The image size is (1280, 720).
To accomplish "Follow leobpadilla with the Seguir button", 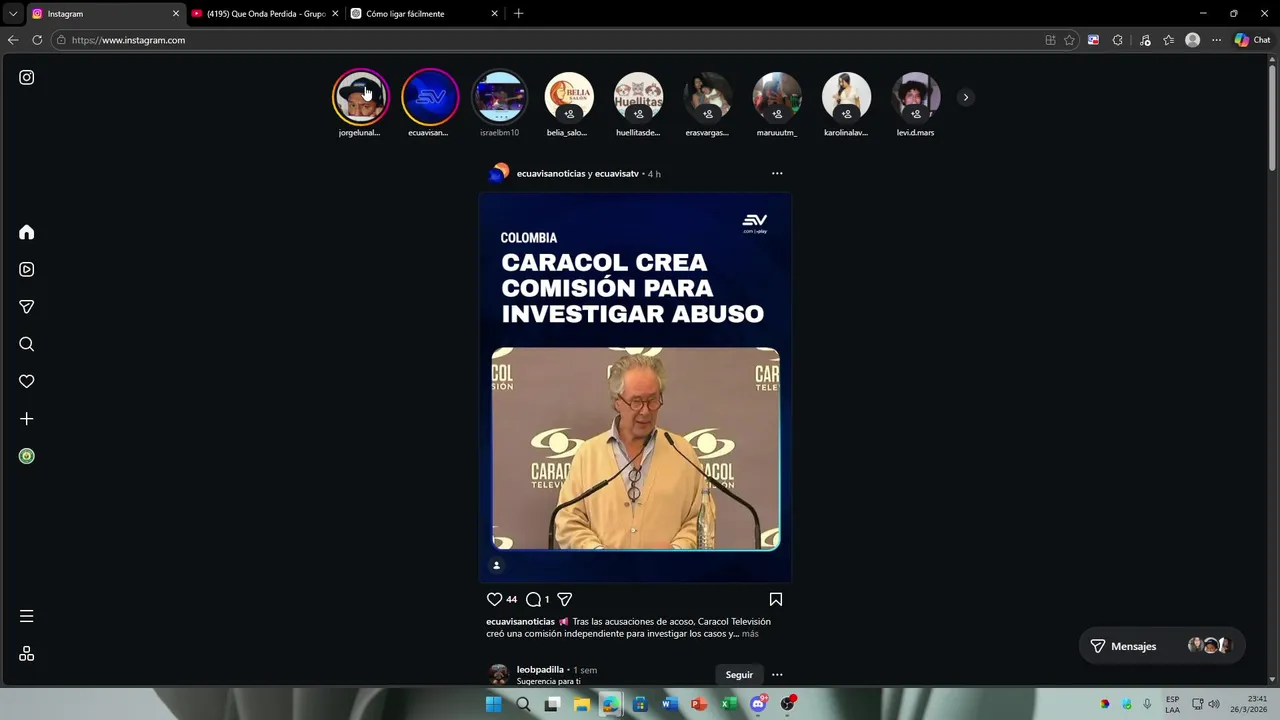I will click(x=739, y=675).
